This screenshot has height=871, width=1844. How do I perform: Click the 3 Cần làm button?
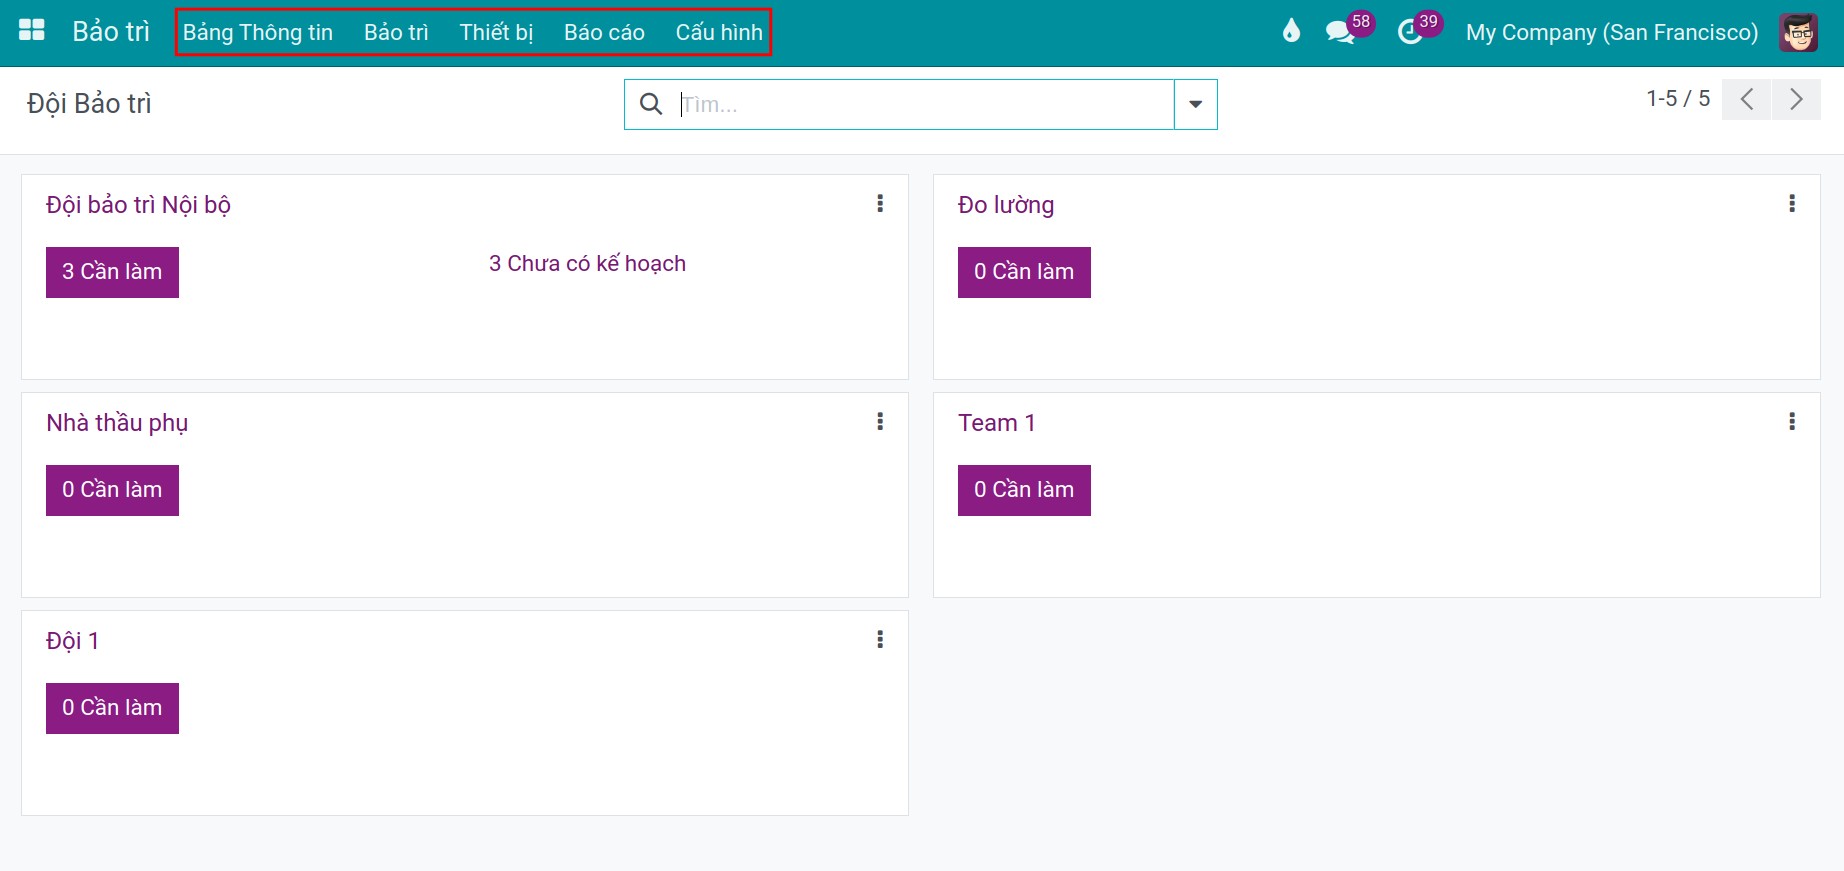(x=112, y=272)
